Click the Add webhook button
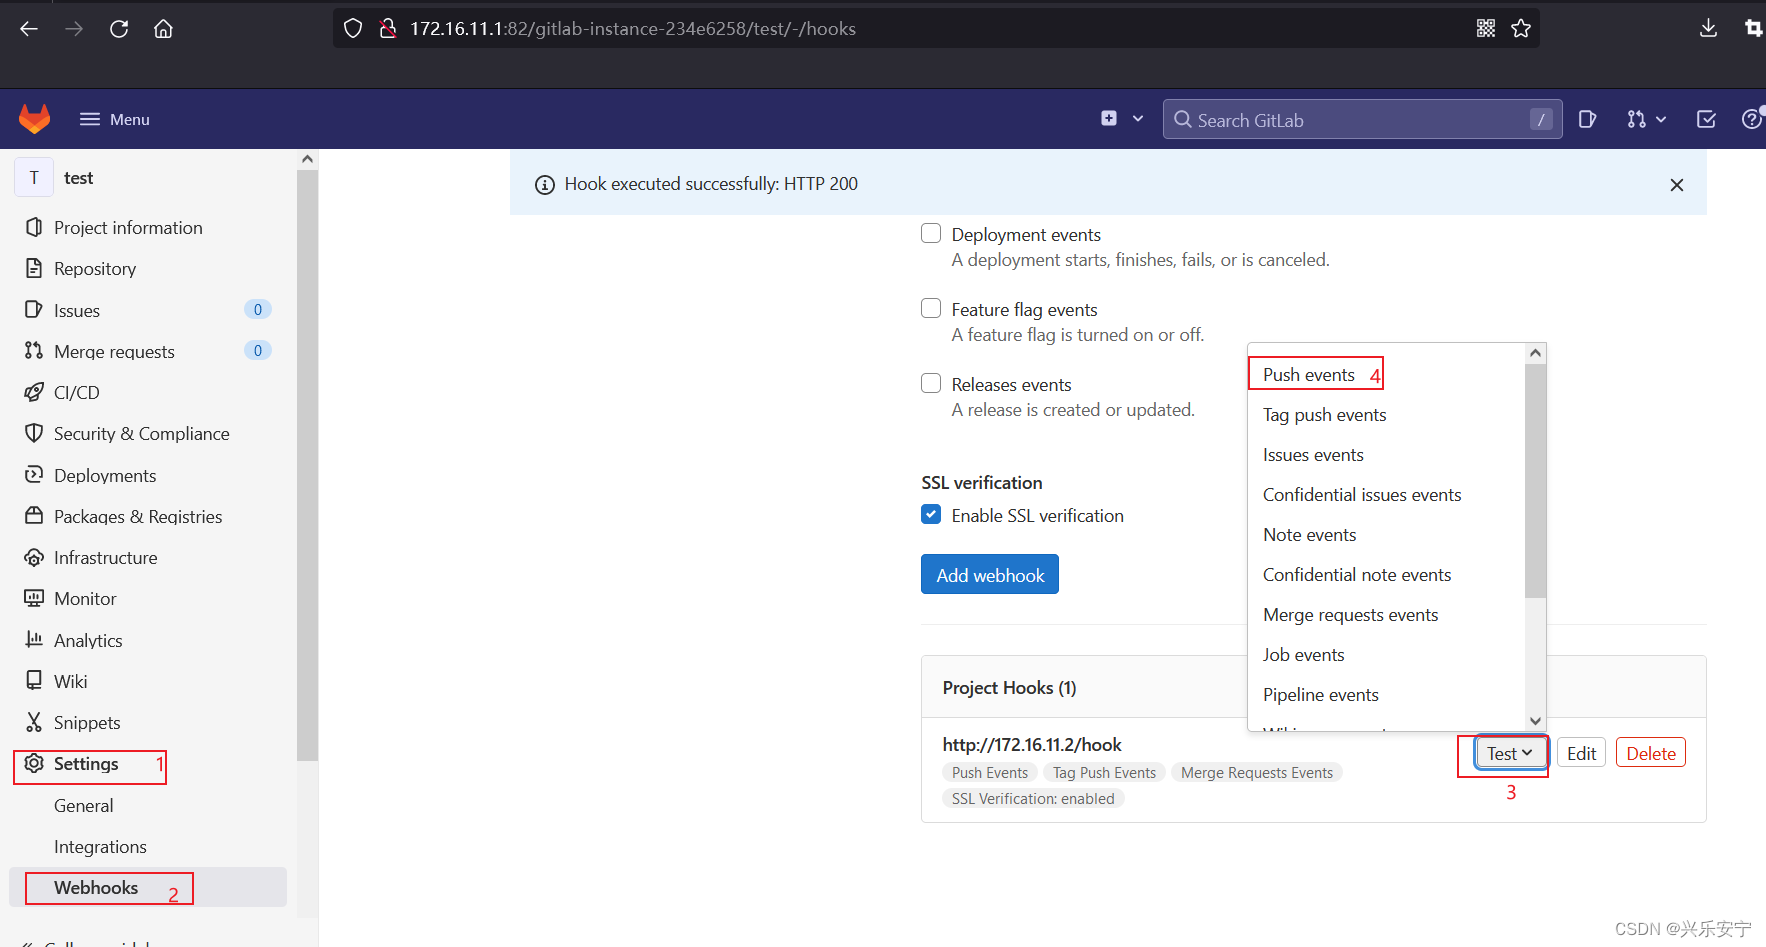 tap(990, 575)
